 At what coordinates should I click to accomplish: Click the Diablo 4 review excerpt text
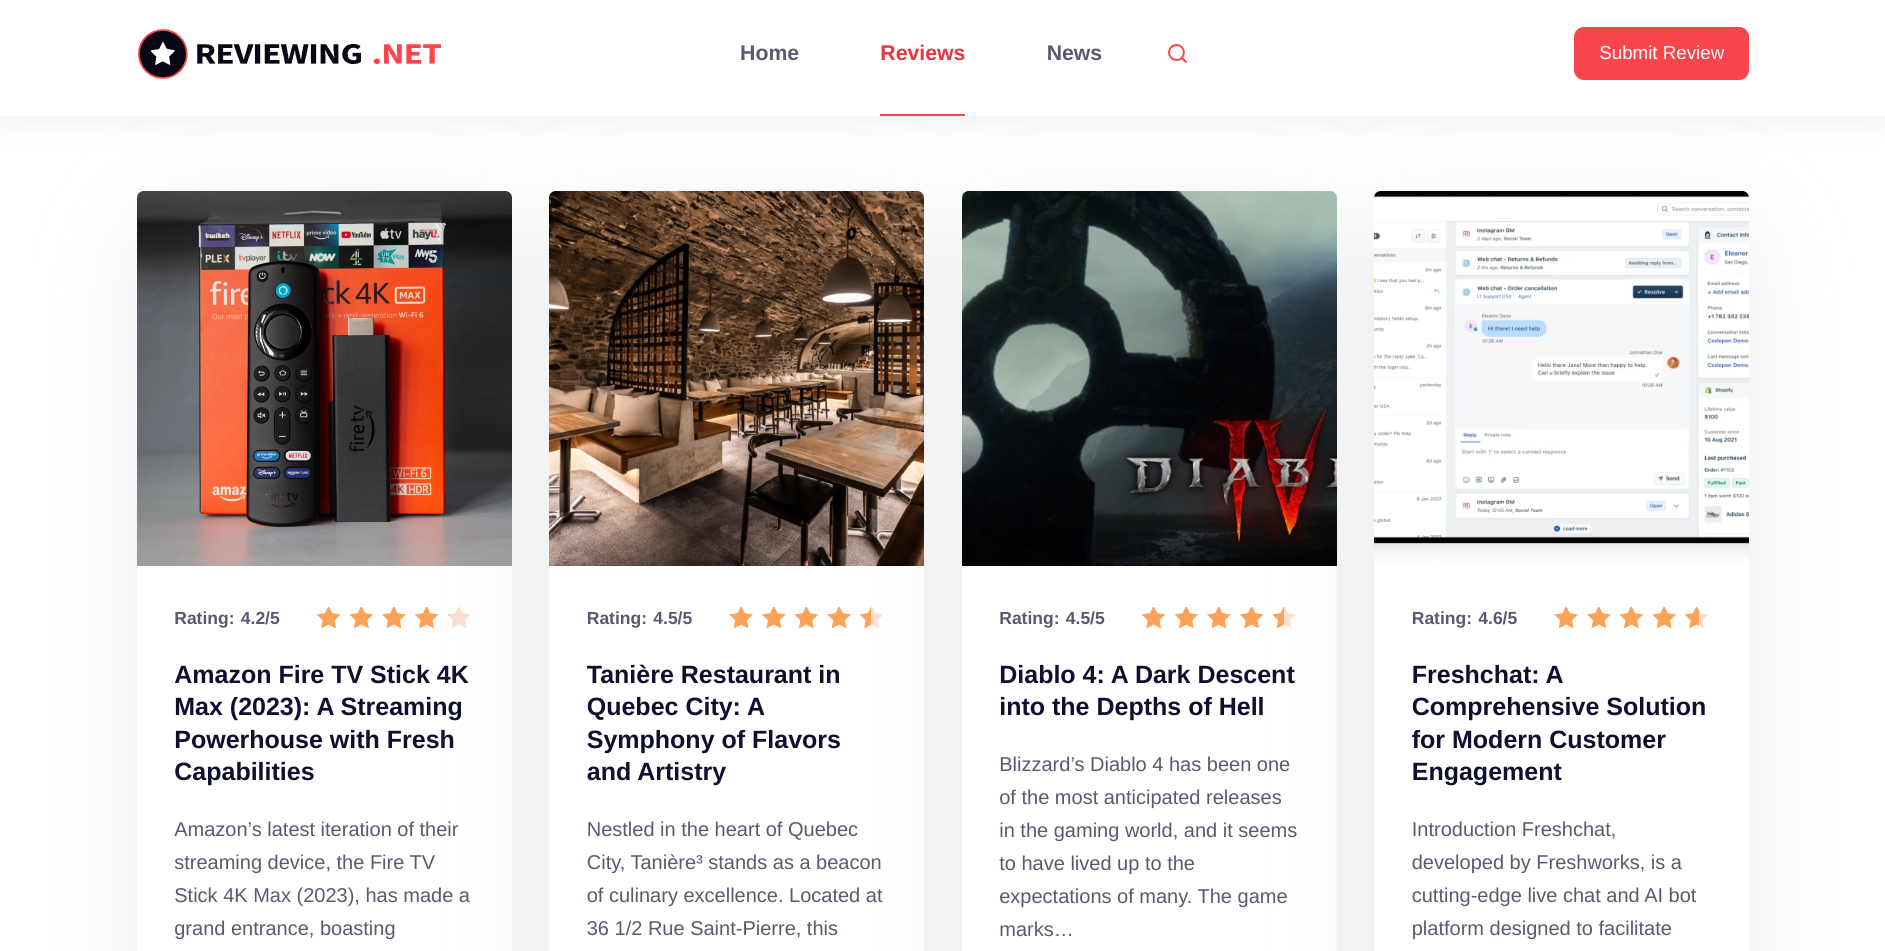click(1148, 846)
